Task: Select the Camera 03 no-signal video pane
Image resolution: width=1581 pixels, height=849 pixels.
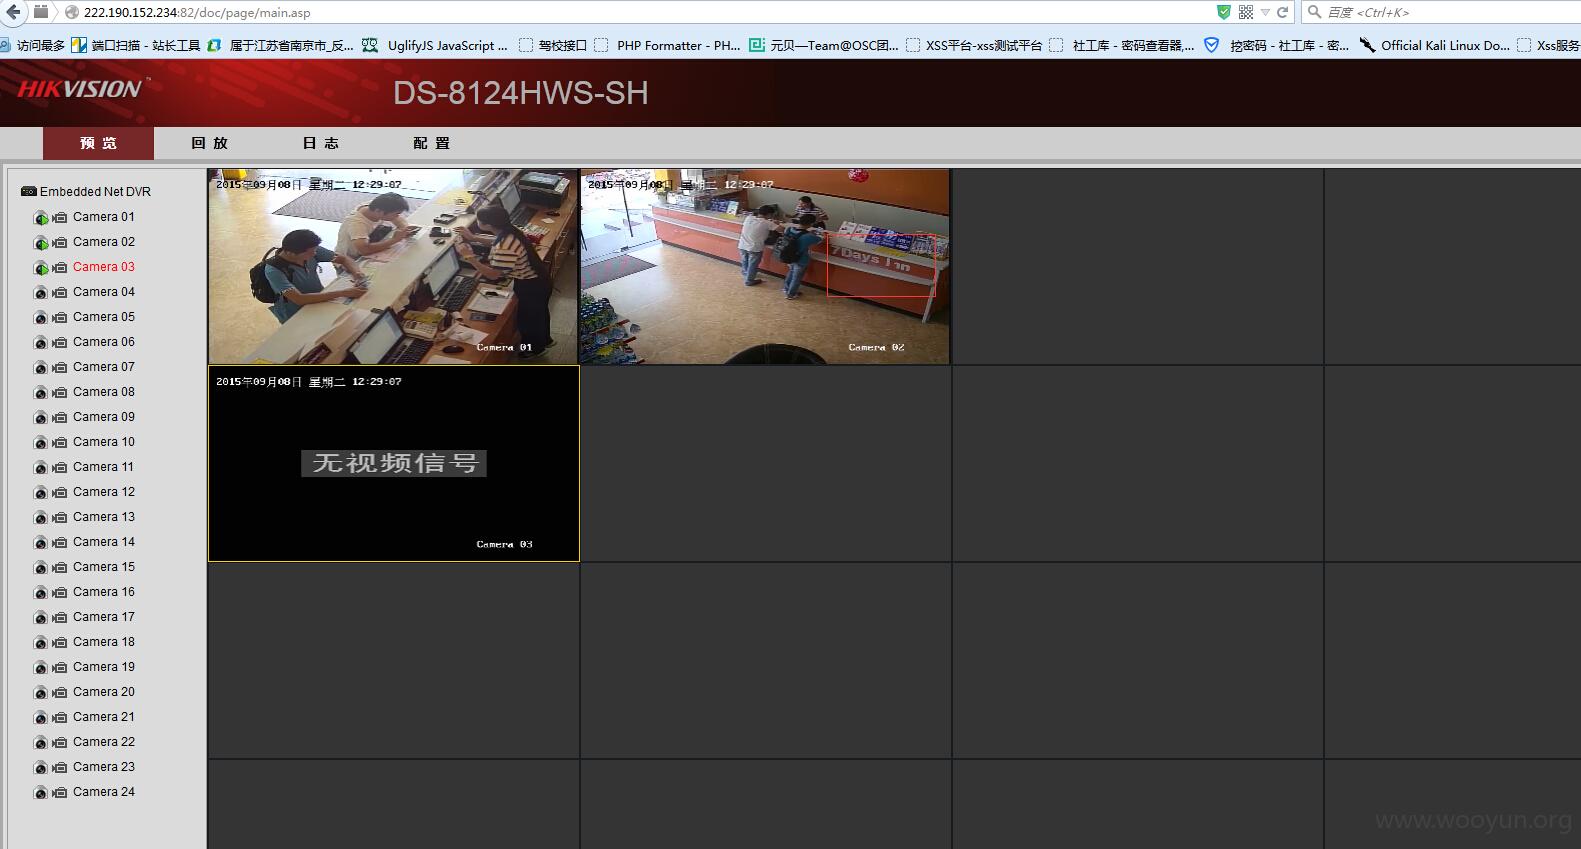Action: (394, 463)
